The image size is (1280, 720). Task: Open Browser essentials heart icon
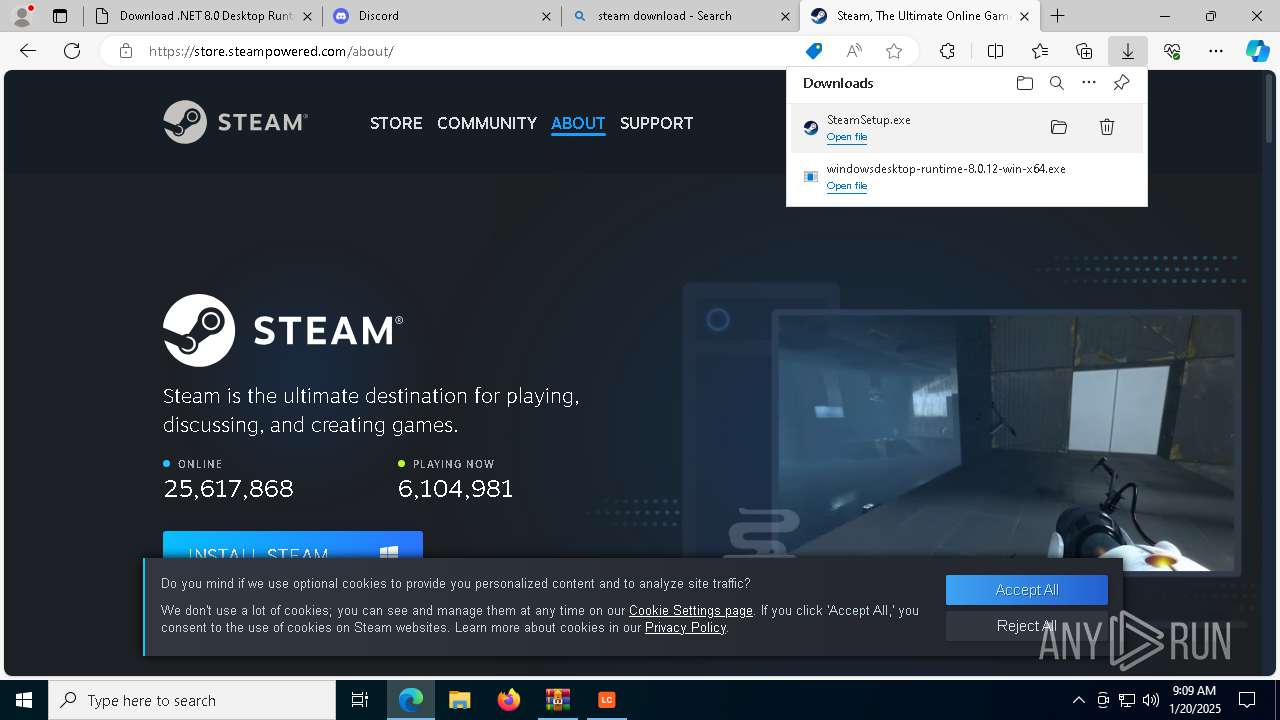[1172, 51]
